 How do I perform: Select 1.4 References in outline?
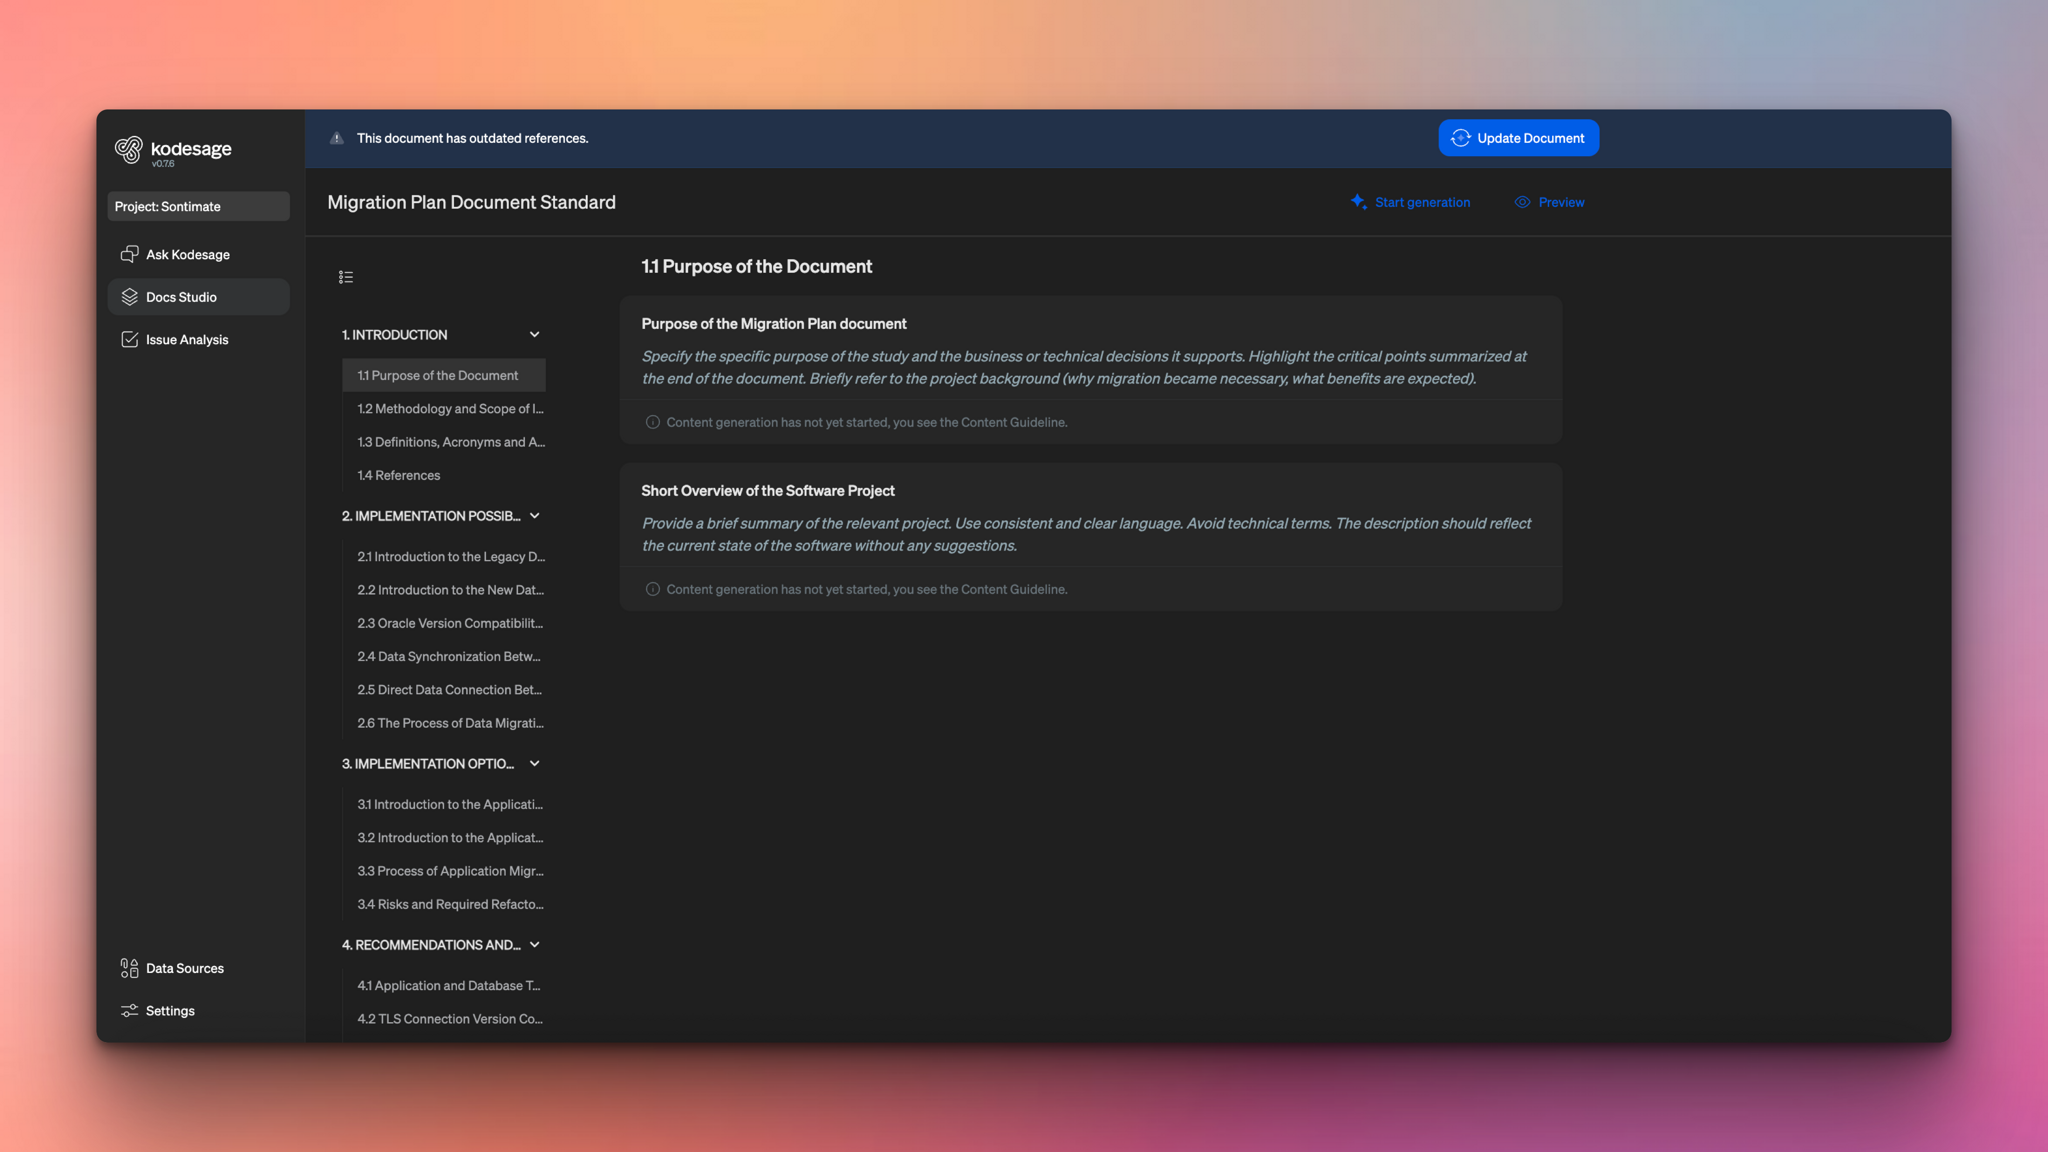[399, 475]
